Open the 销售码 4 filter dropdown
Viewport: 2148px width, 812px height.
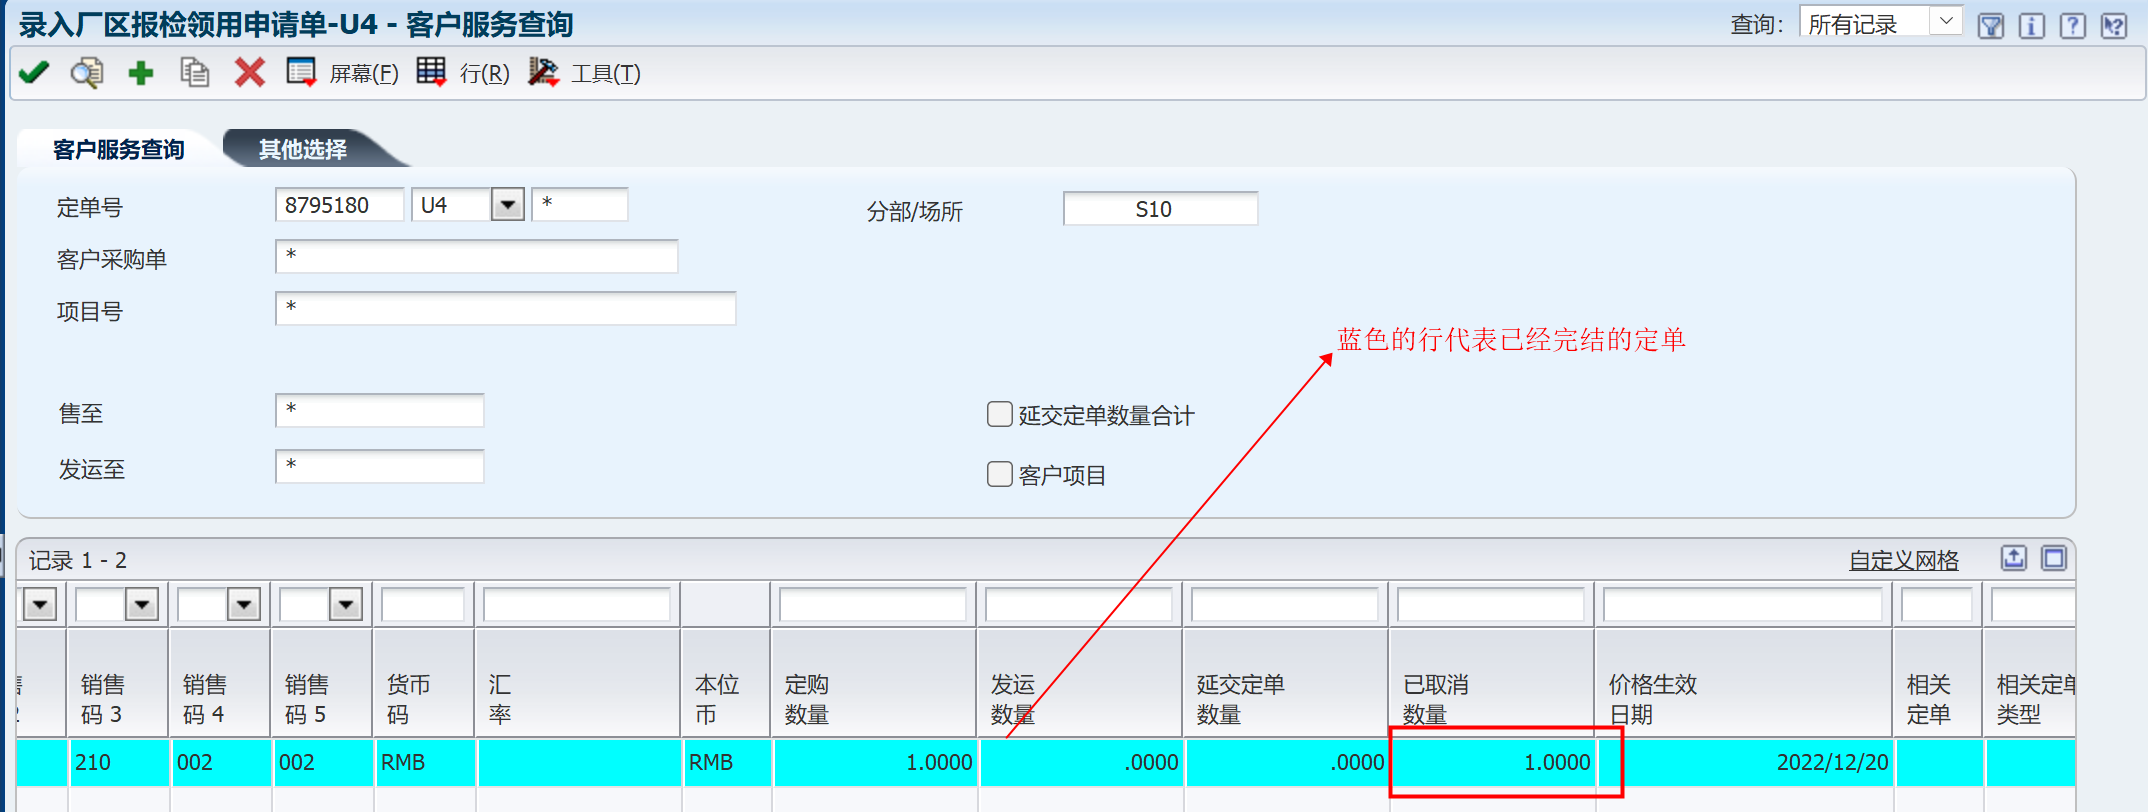pyautogui.click(x=244, y=604)
